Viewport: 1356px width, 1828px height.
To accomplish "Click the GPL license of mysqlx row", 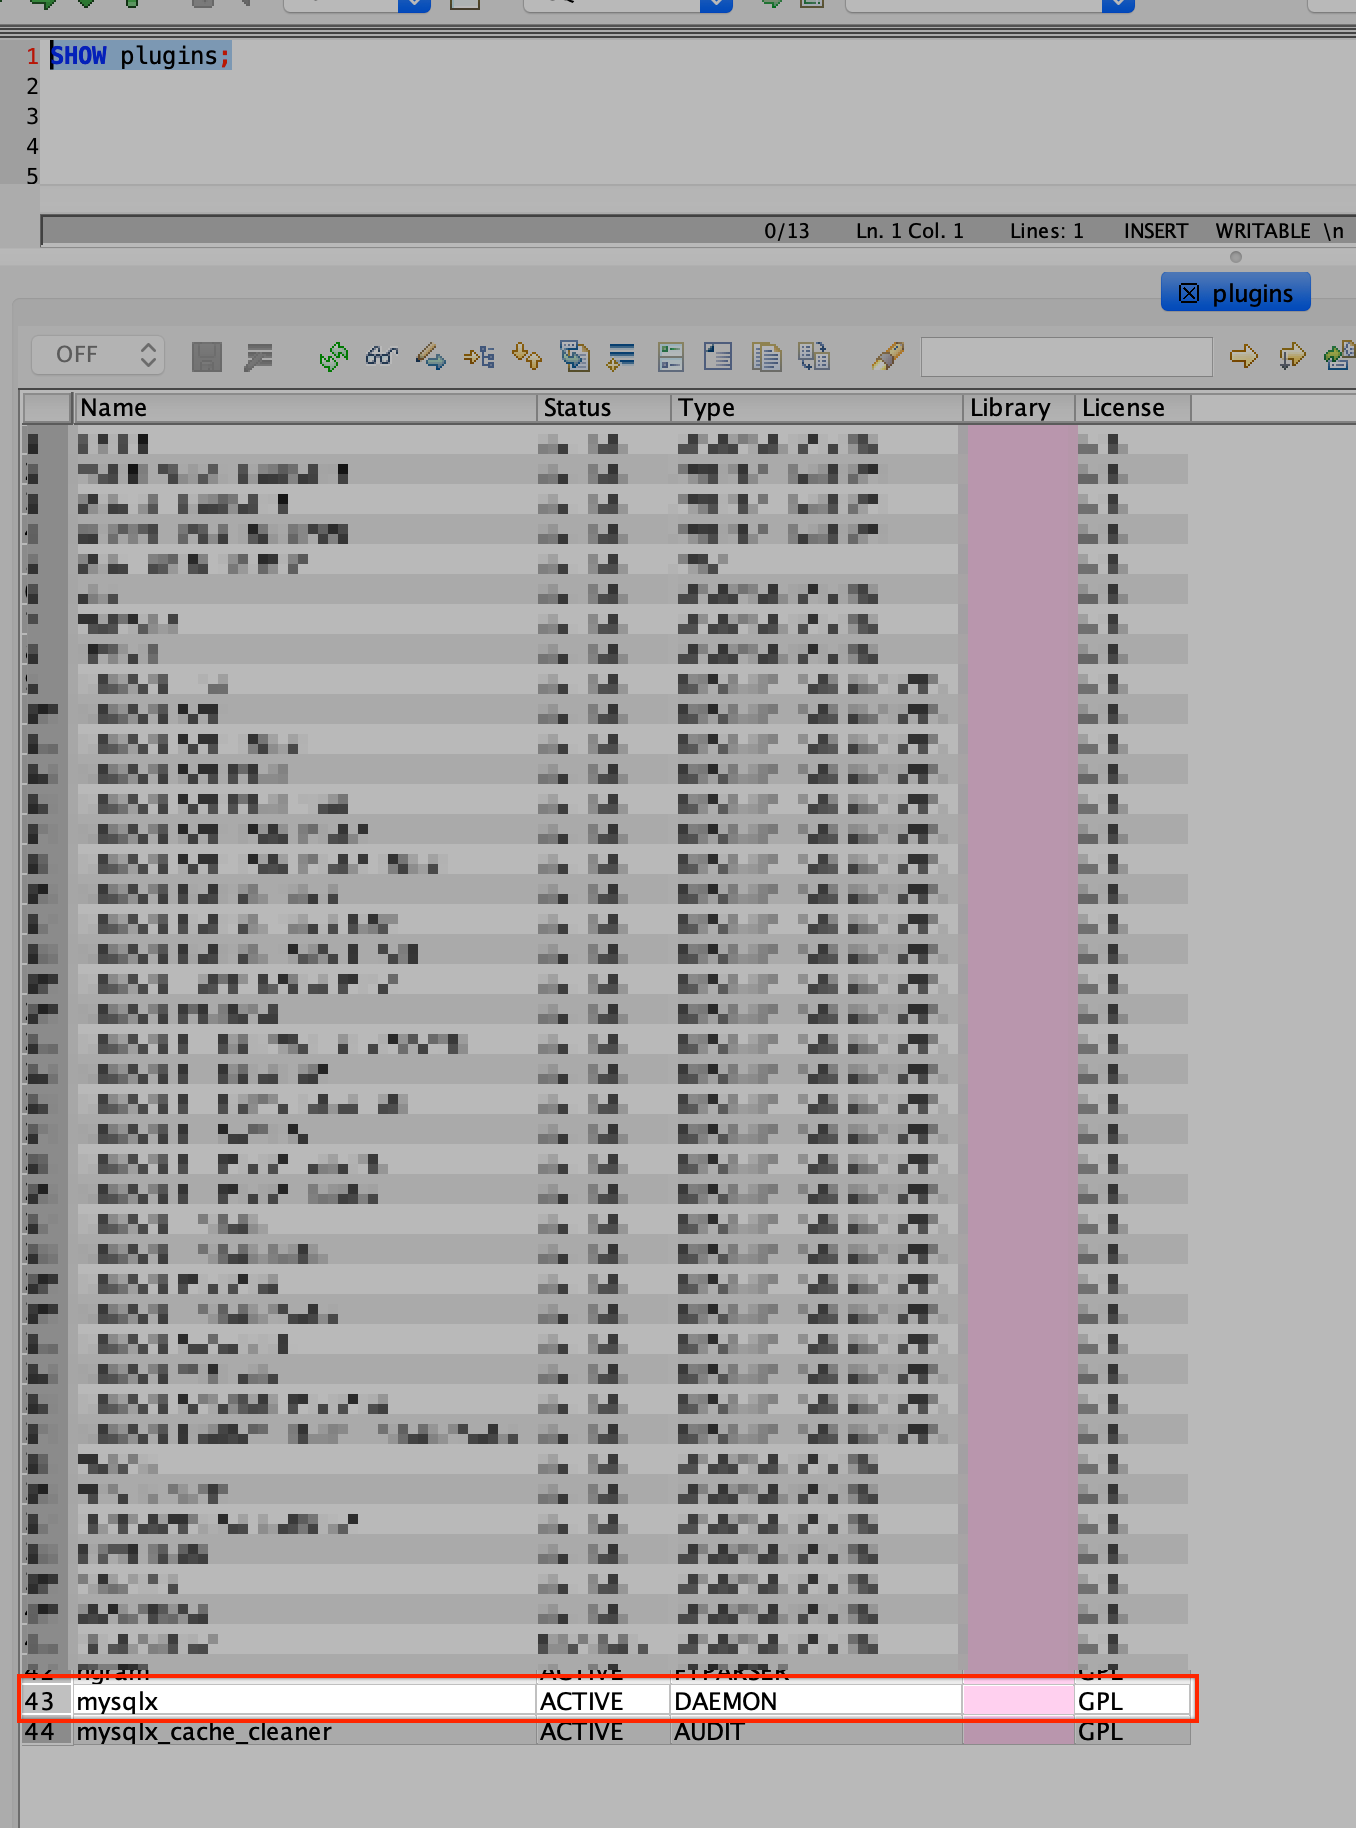I will point(1132,1701).
